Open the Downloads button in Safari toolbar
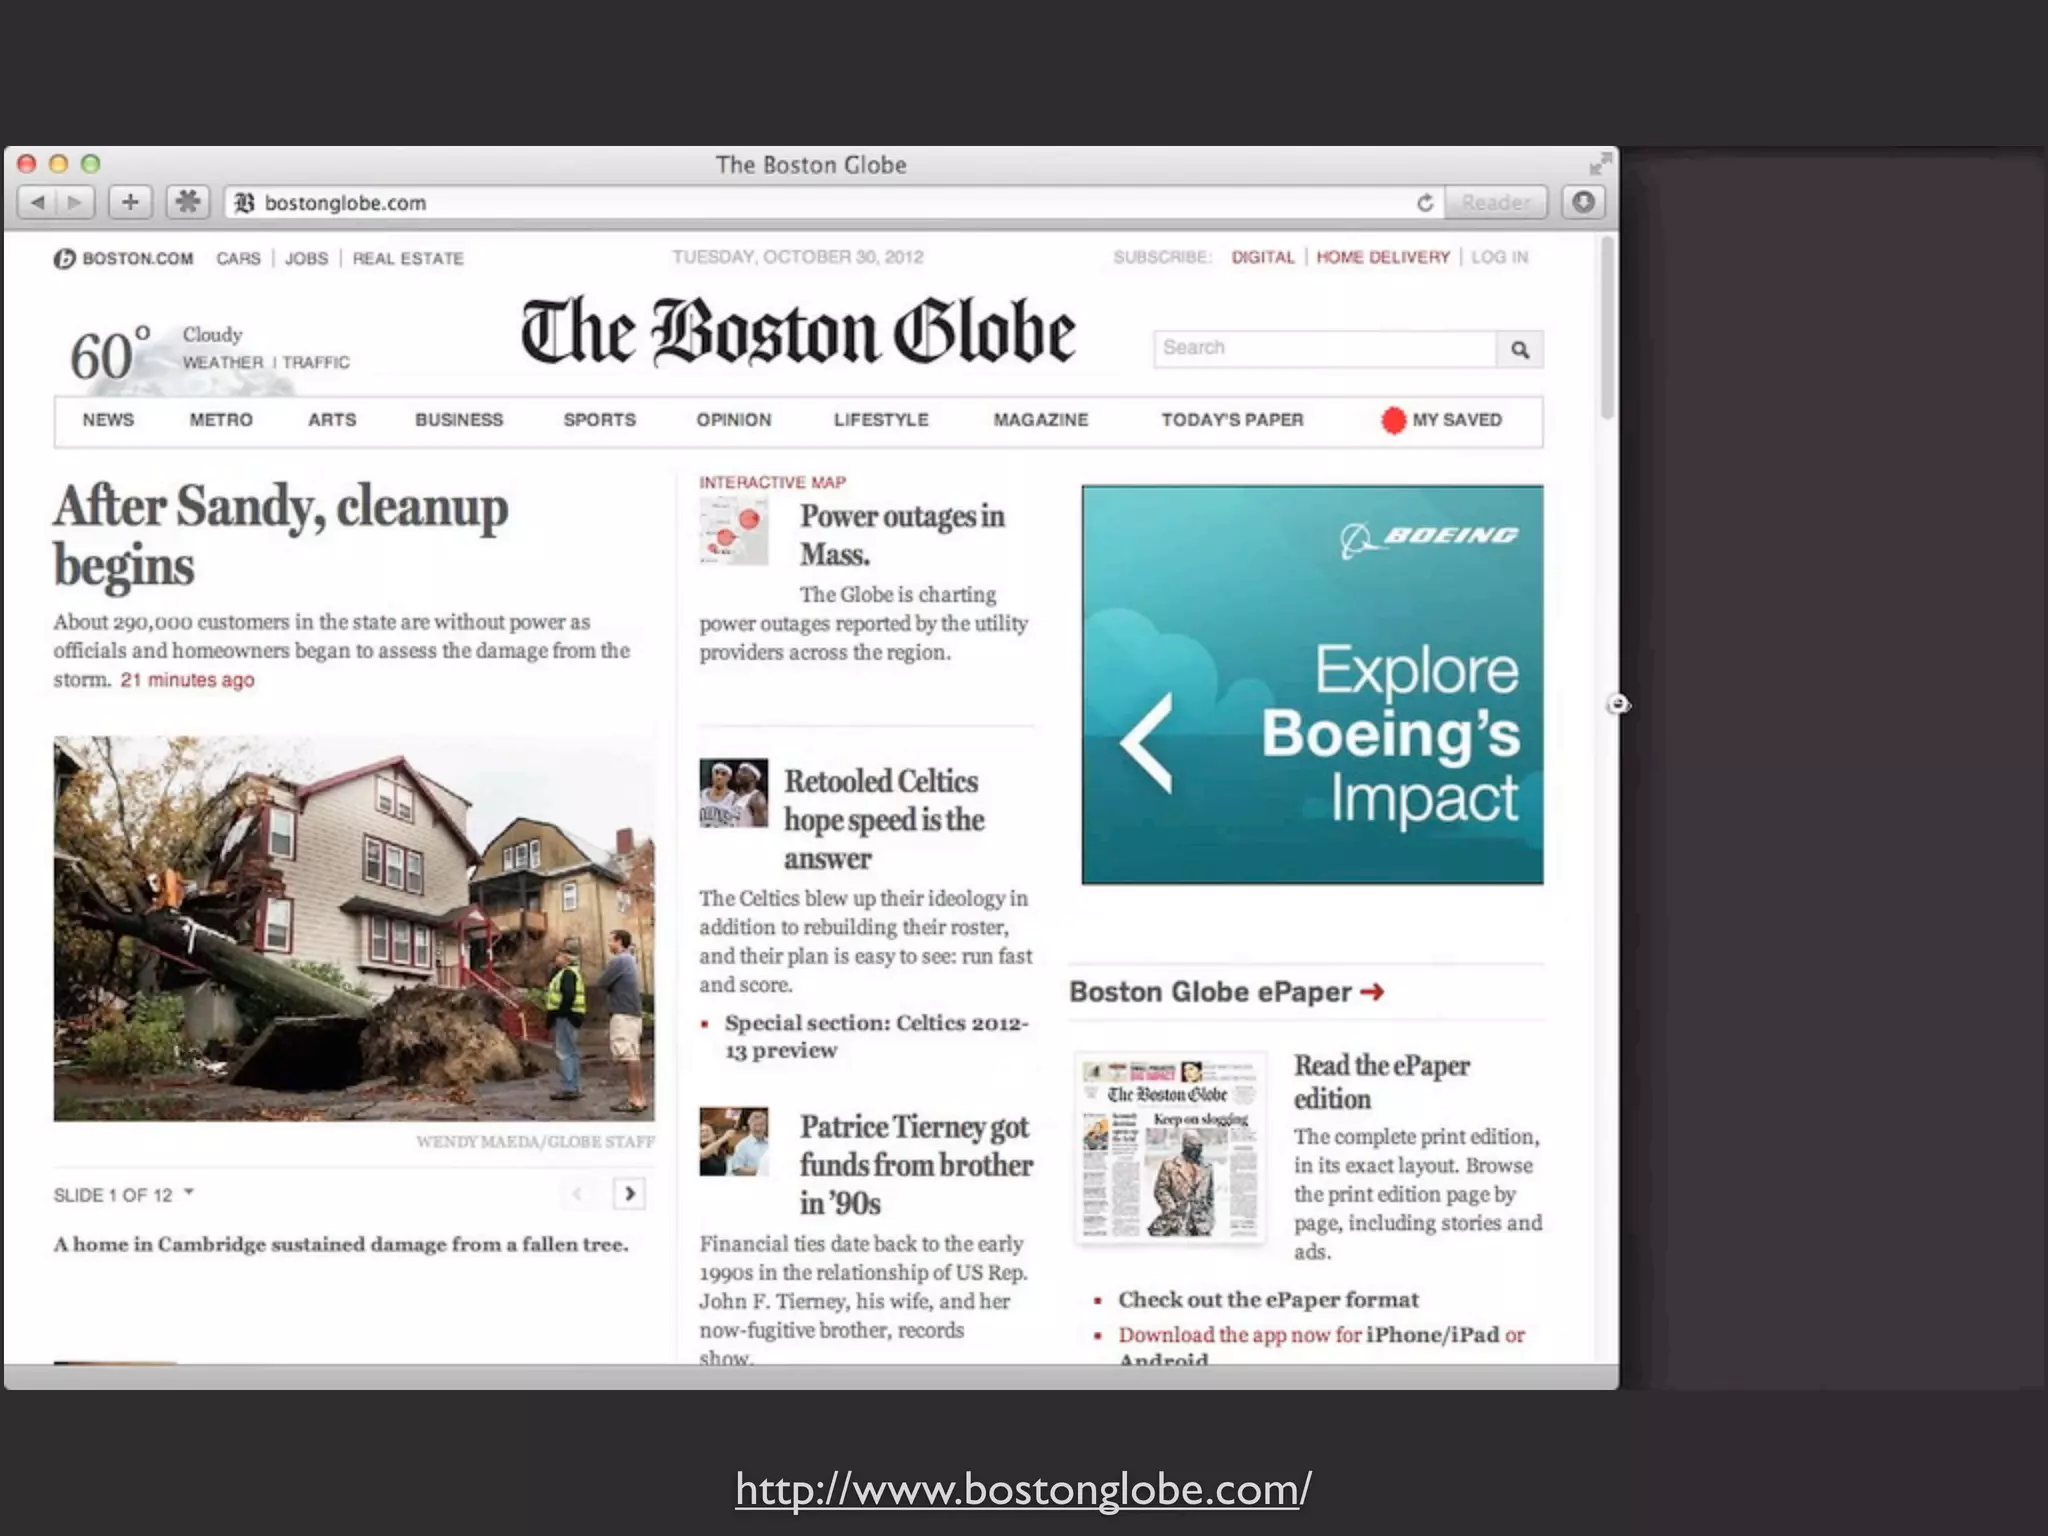The width and height of the screenshot is (2048, 1536). pos(1583,203)
